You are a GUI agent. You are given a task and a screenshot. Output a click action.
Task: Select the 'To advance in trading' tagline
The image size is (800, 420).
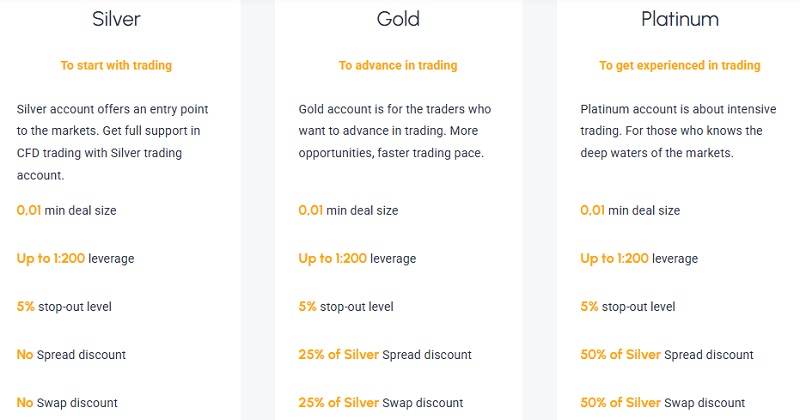click(398, 66)
